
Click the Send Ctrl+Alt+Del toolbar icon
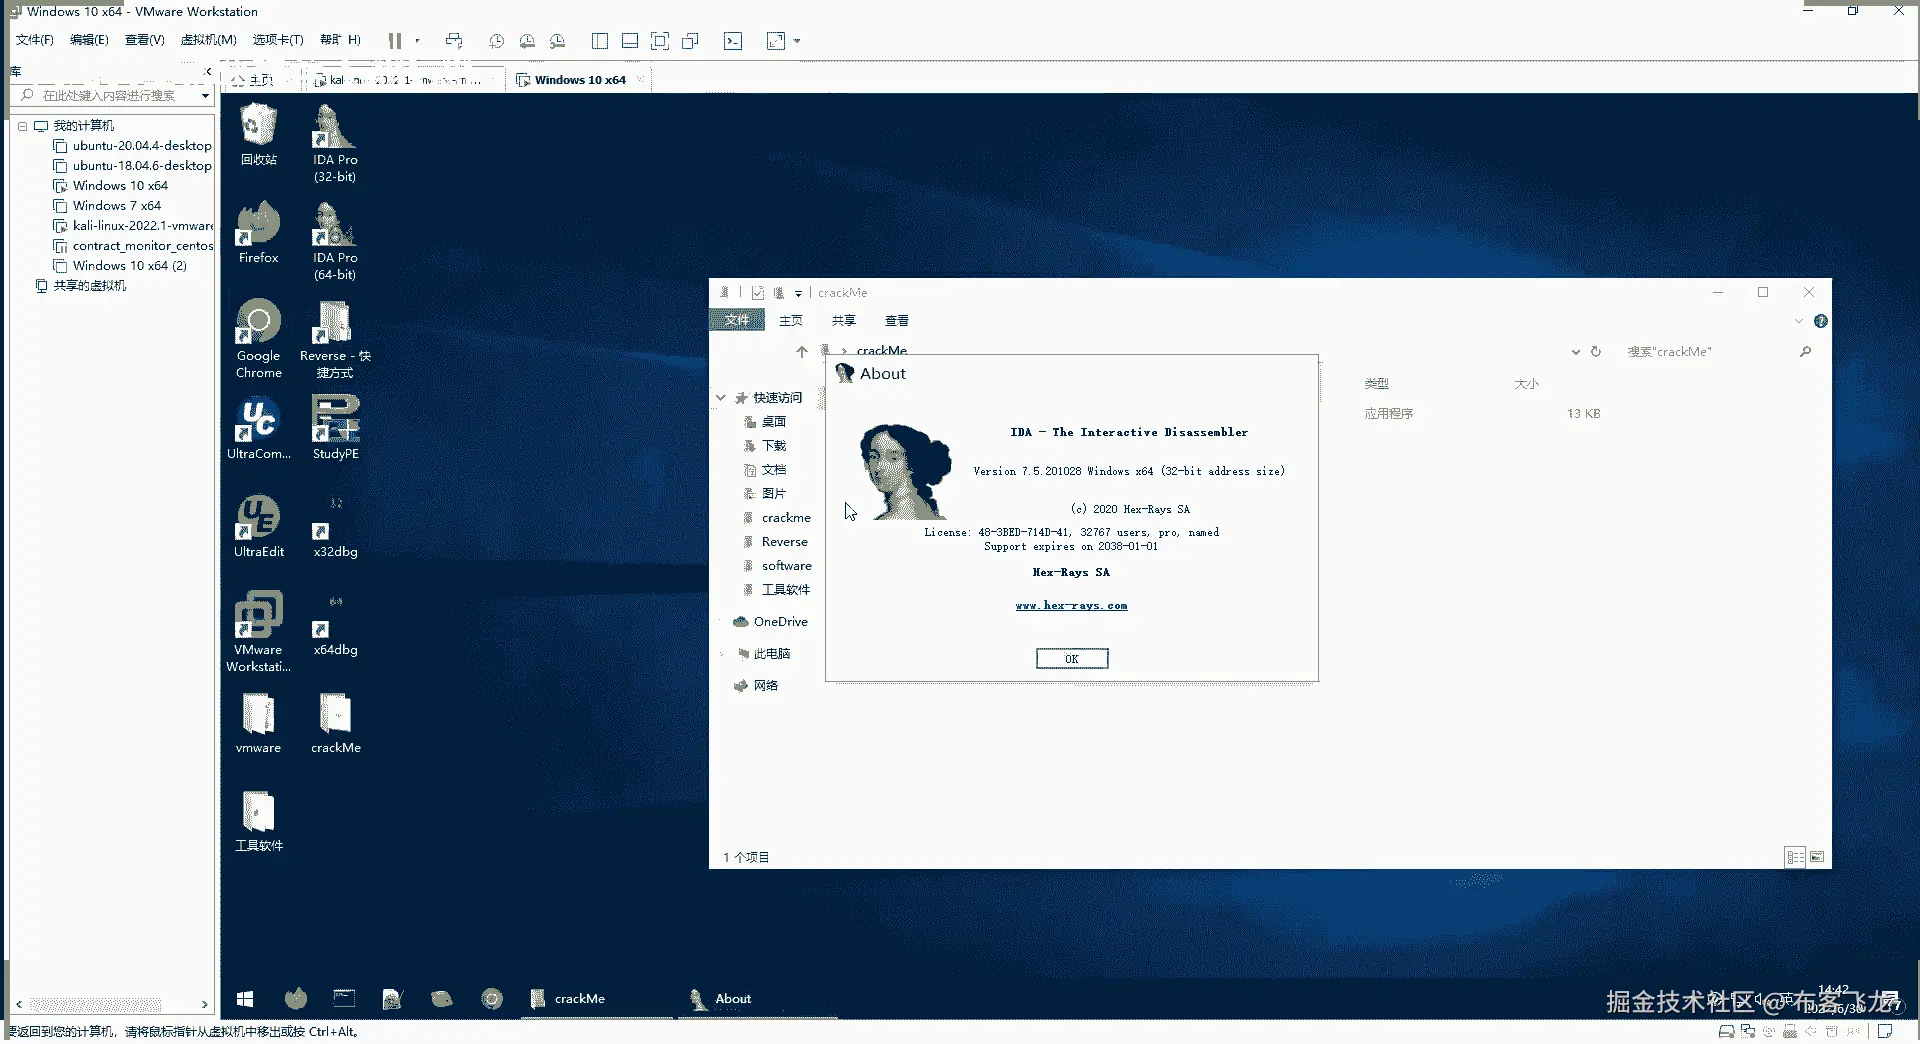point(454,41)
